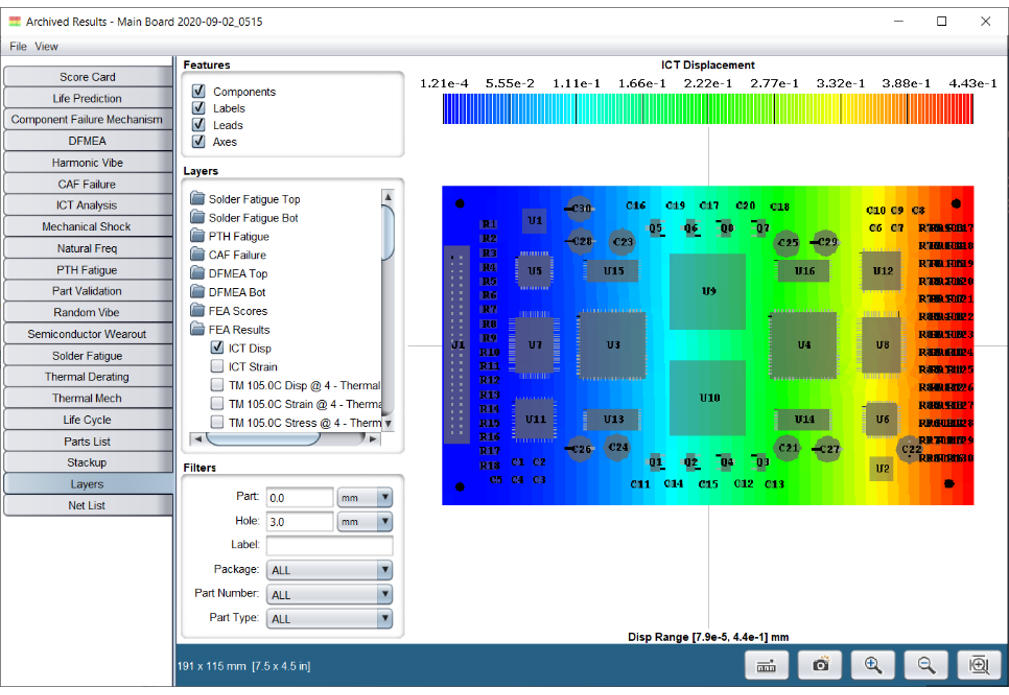Click the zoom in magnifier icon
Image resolution: width=1009 pixels, height=695 pixels.
873,665
